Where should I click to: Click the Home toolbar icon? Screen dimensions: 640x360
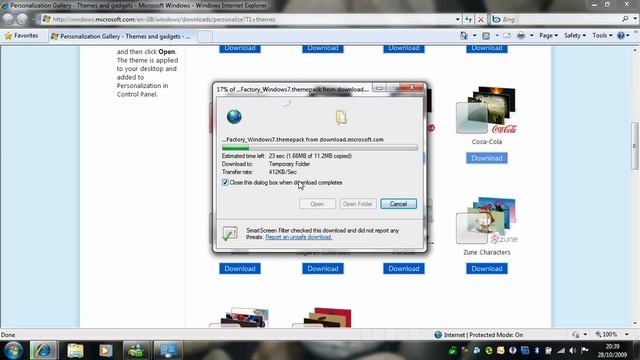(x=464, y=36)
